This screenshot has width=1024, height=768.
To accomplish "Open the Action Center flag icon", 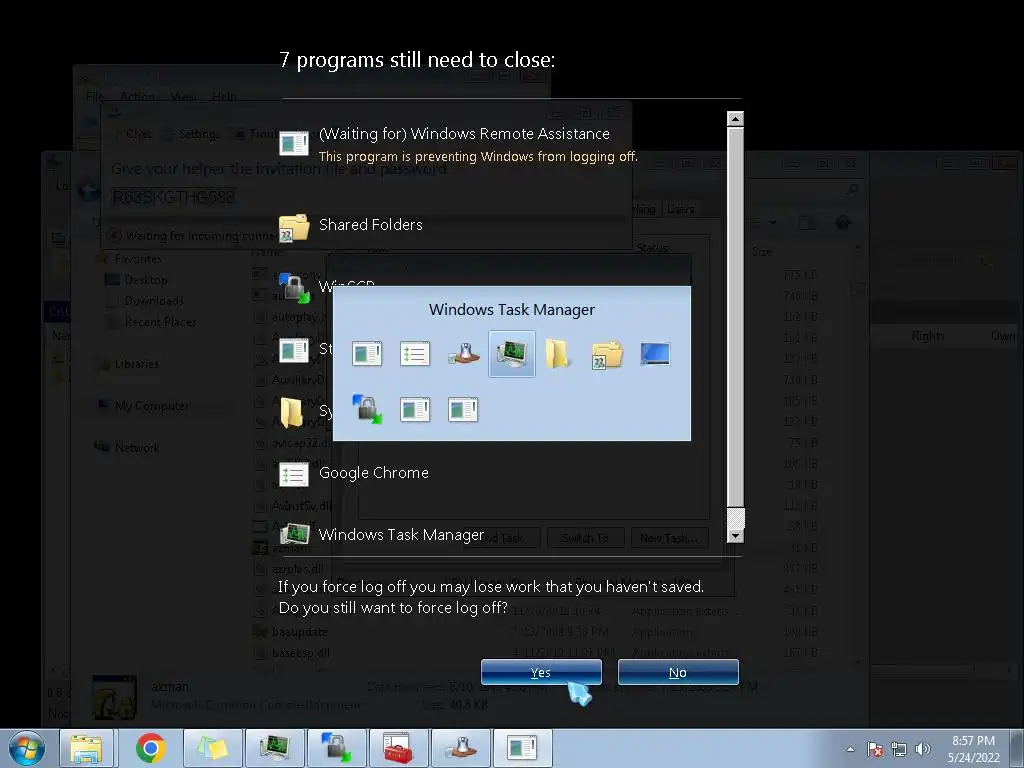I will point(875,749).
